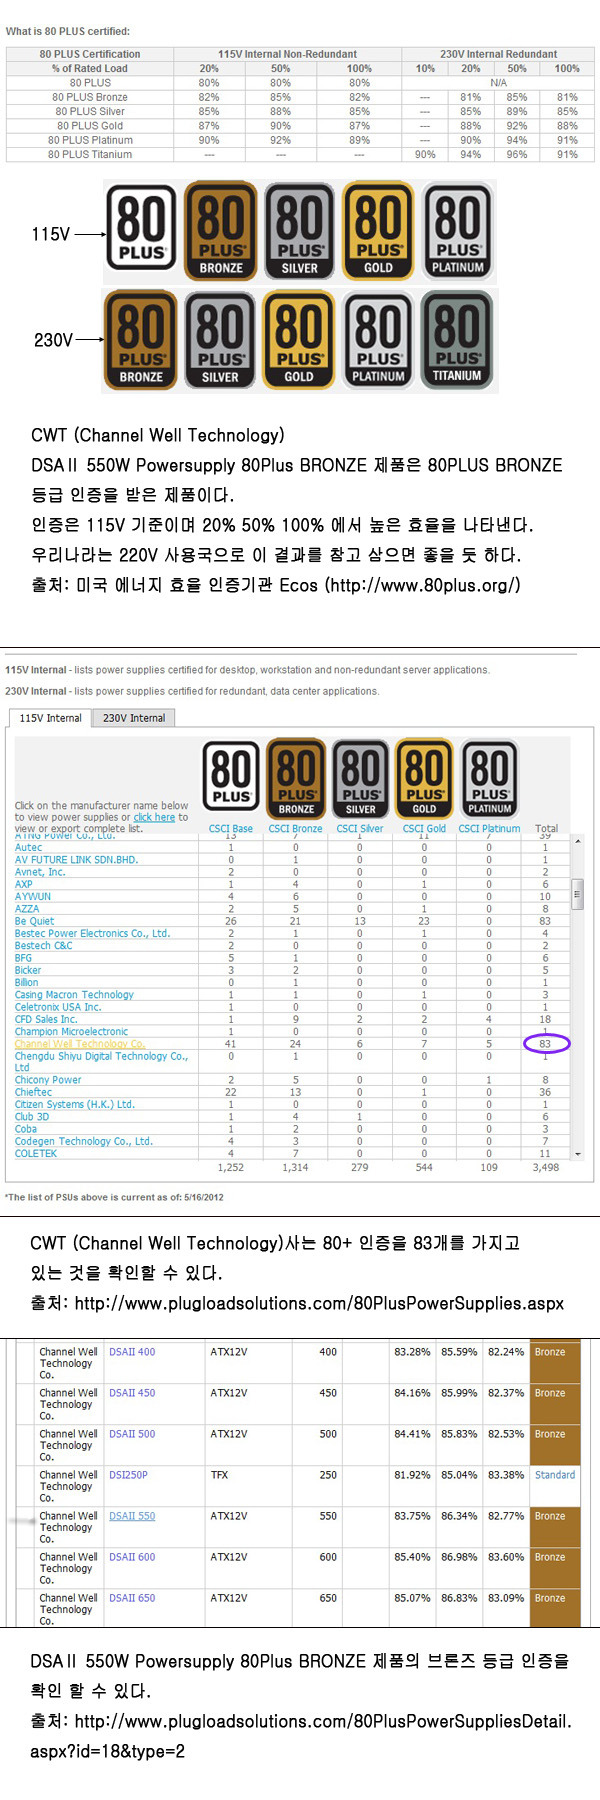Open the Codegen Technology Co., Ltd. link
The image size is (600, 1800).
[83, 1141]
